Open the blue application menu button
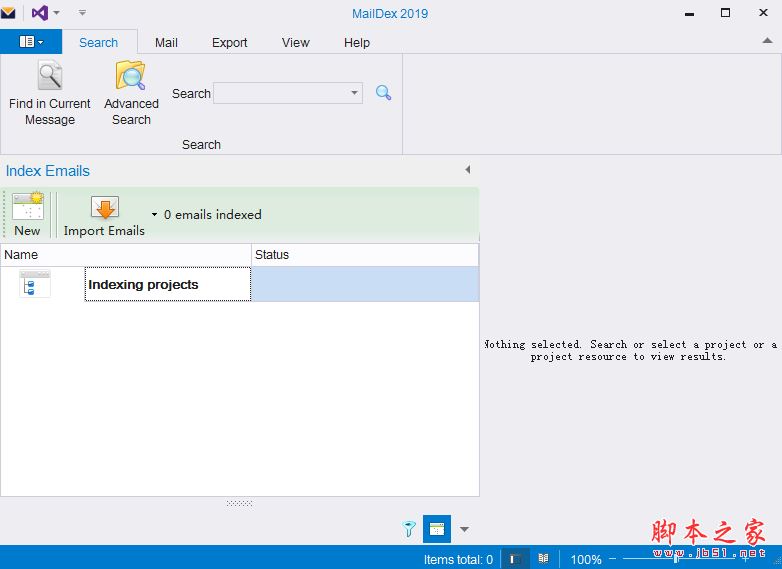Screen dimensions: 782x569 31,42
